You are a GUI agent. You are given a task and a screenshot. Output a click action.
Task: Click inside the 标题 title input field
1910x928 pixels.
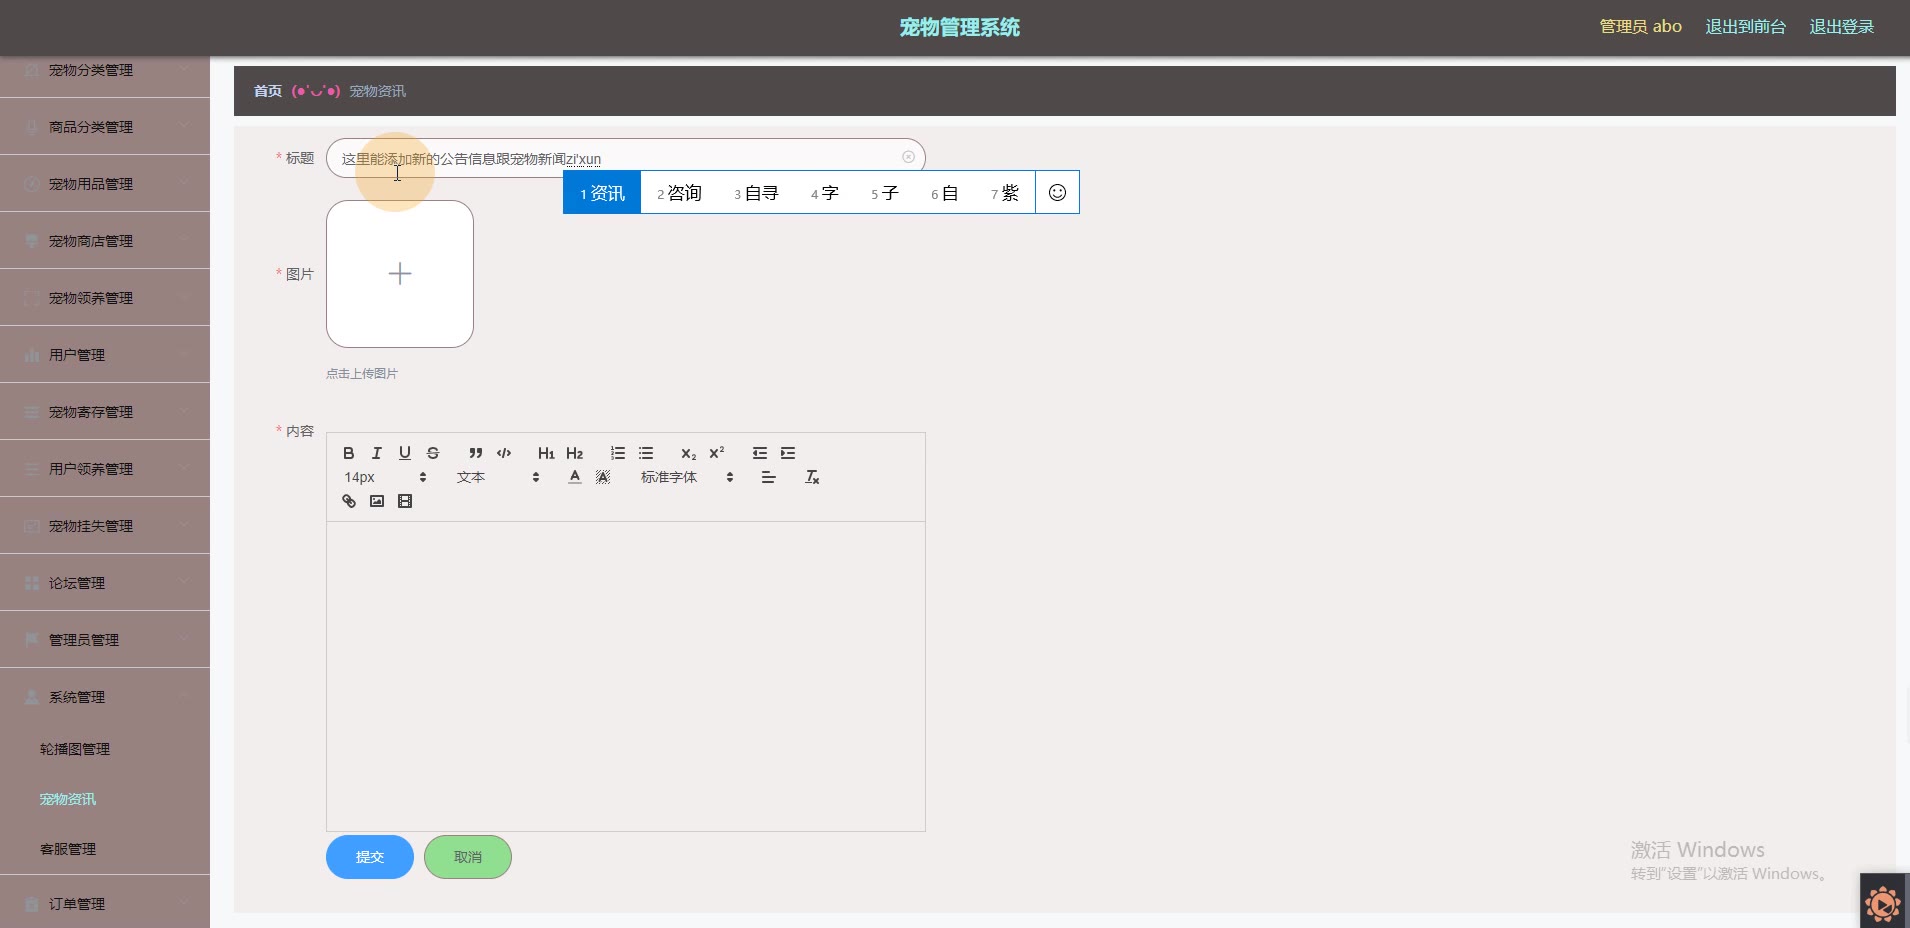[626, 157]
